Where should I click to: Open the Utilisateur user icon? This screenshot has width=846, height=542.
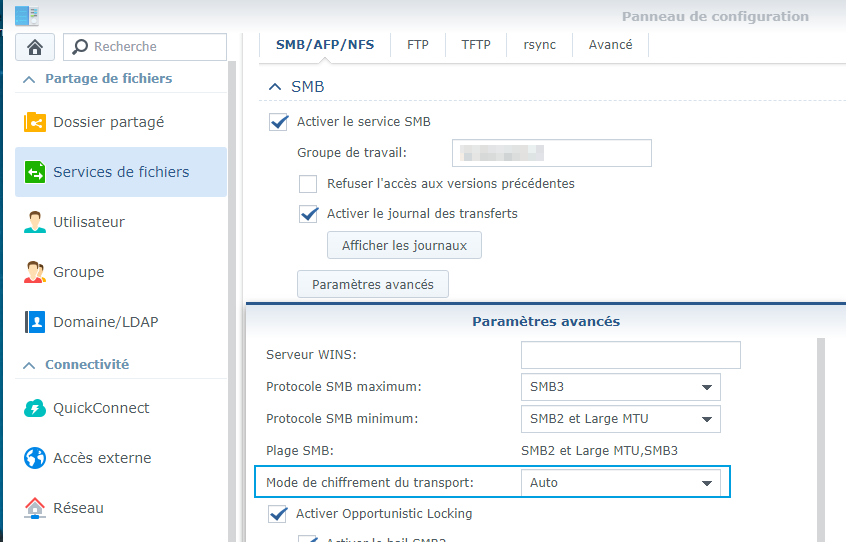click(35, 222)
